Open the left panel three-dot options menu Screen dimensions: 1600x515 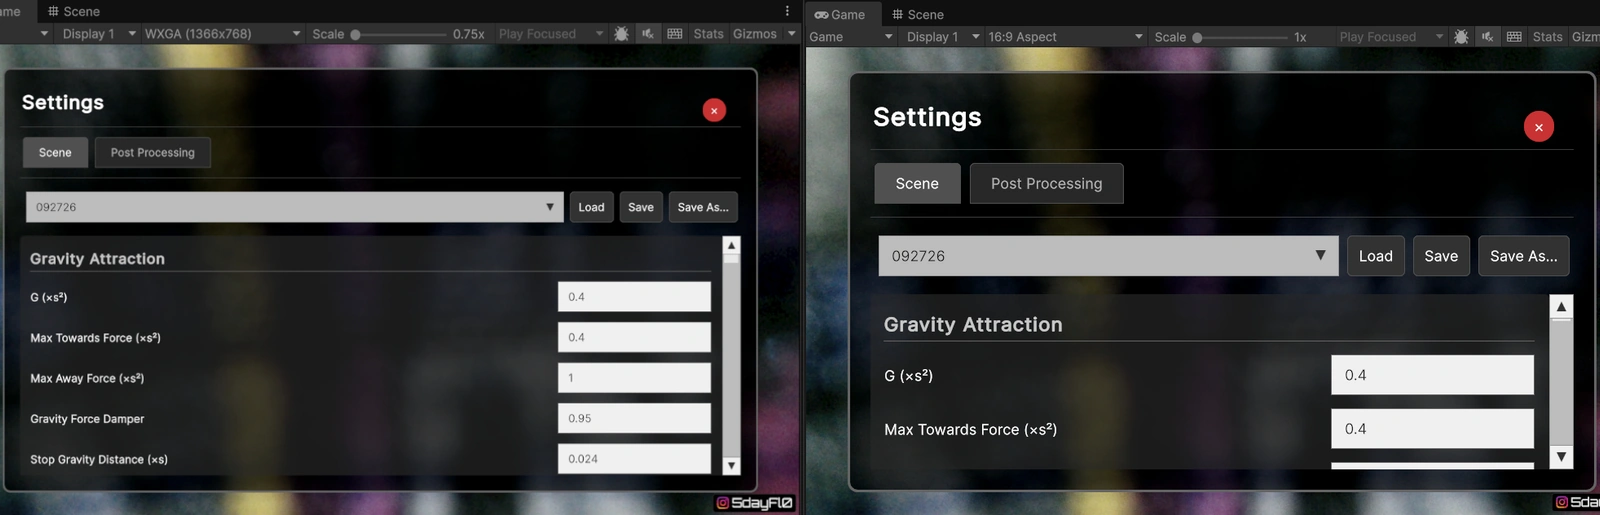pyautogui.click(x=787, y=11)
